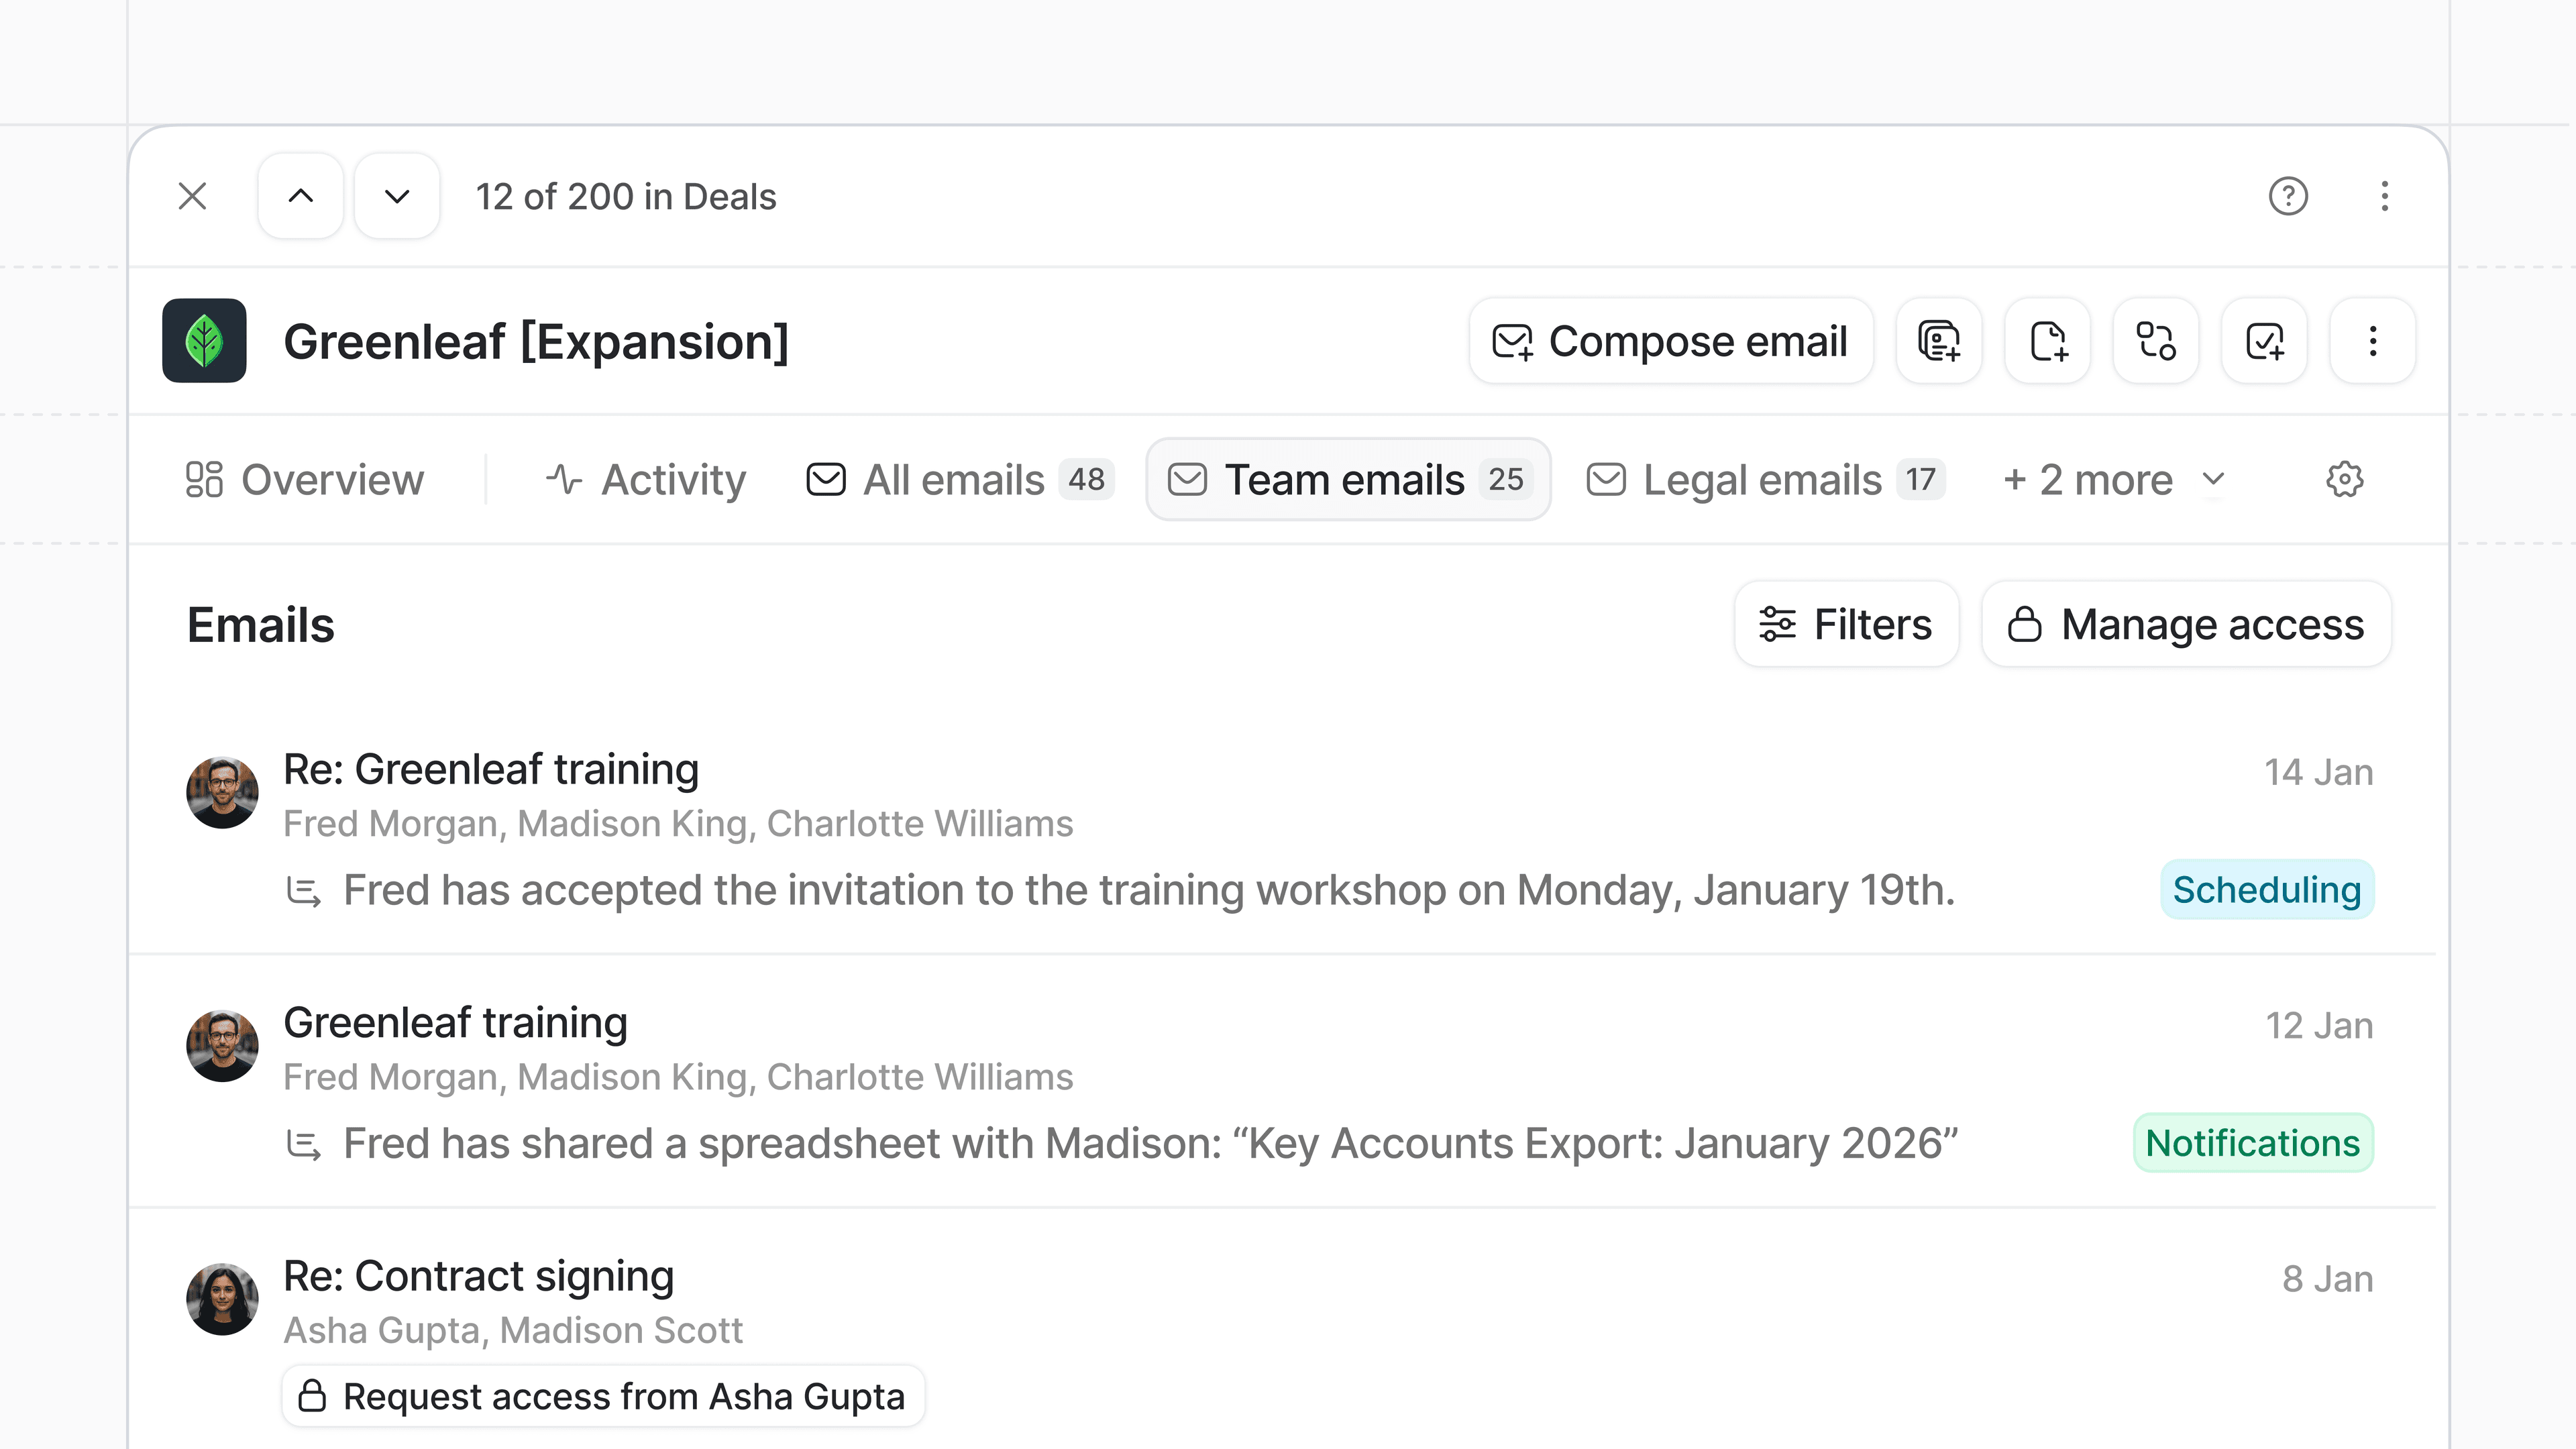This screenshot has width=2576, height=1449.
Task: Open record options next to task icon
Action: coord(2372,341)
